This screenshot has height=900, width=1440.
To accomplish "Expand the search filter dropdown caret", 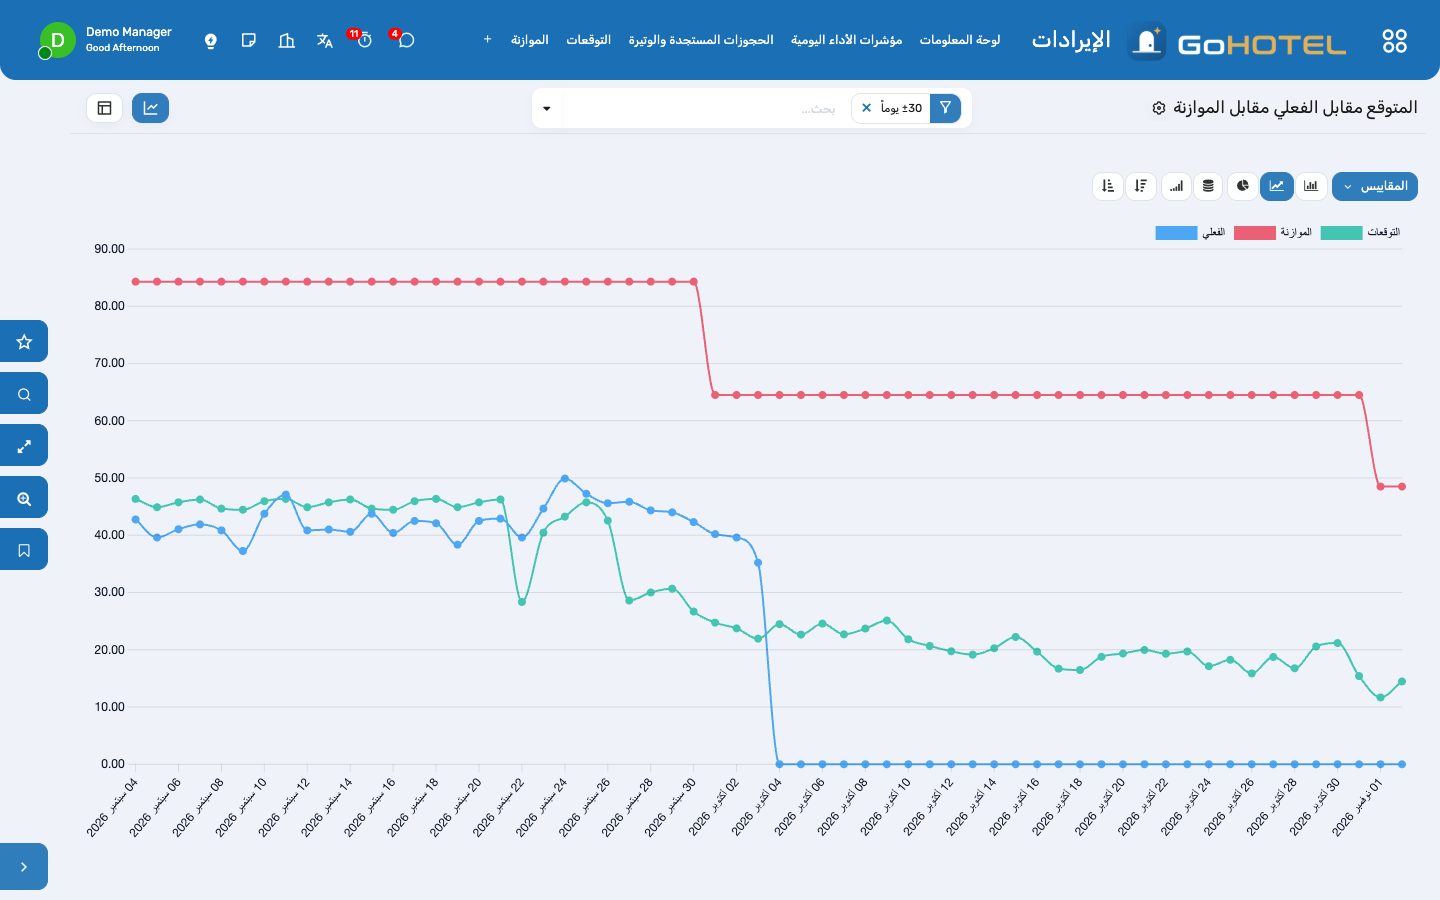I will [x=547, y=108].
